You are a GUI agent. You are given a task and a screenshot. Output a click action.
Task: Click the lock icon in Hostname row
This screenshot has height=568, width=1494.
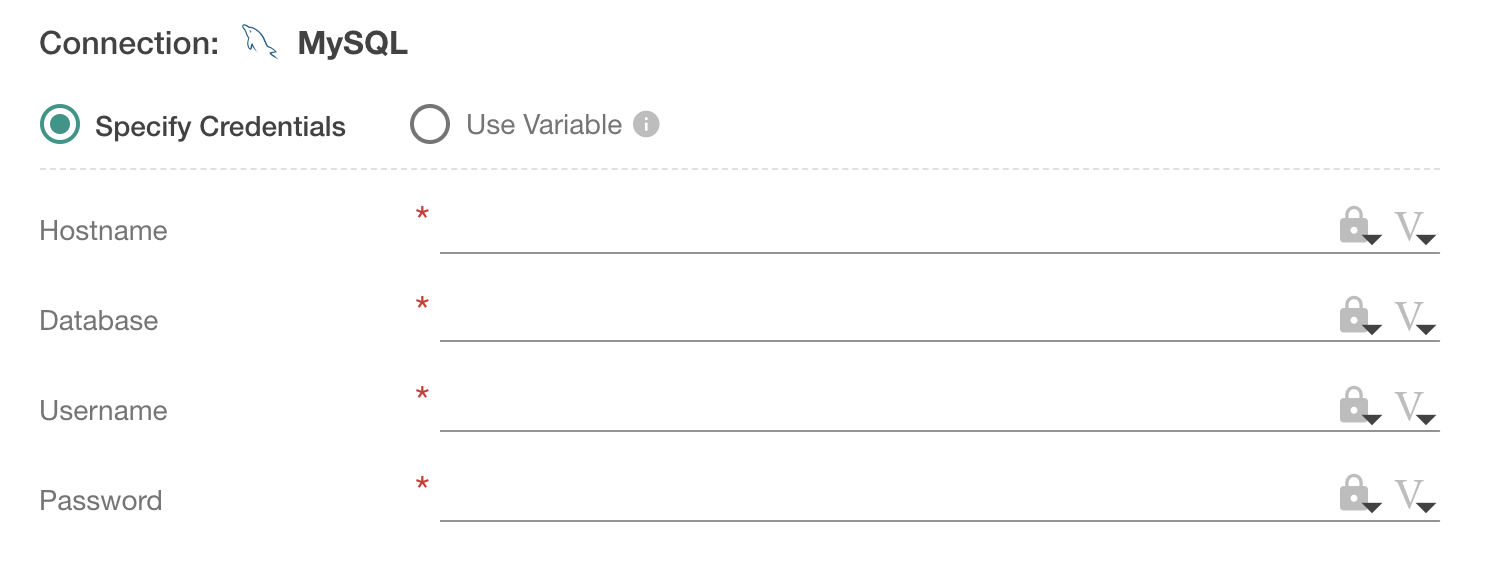(1356, 226)
